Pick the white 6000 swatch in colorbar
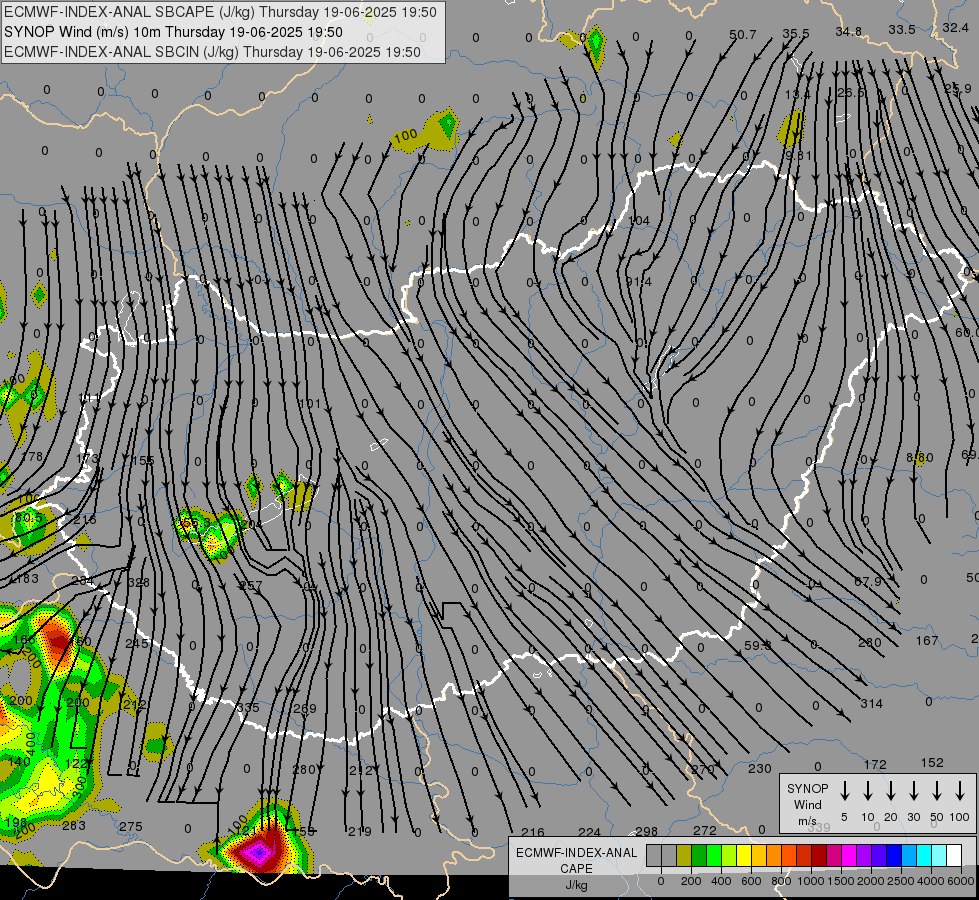The image size is (979, 900). [953, 855]
